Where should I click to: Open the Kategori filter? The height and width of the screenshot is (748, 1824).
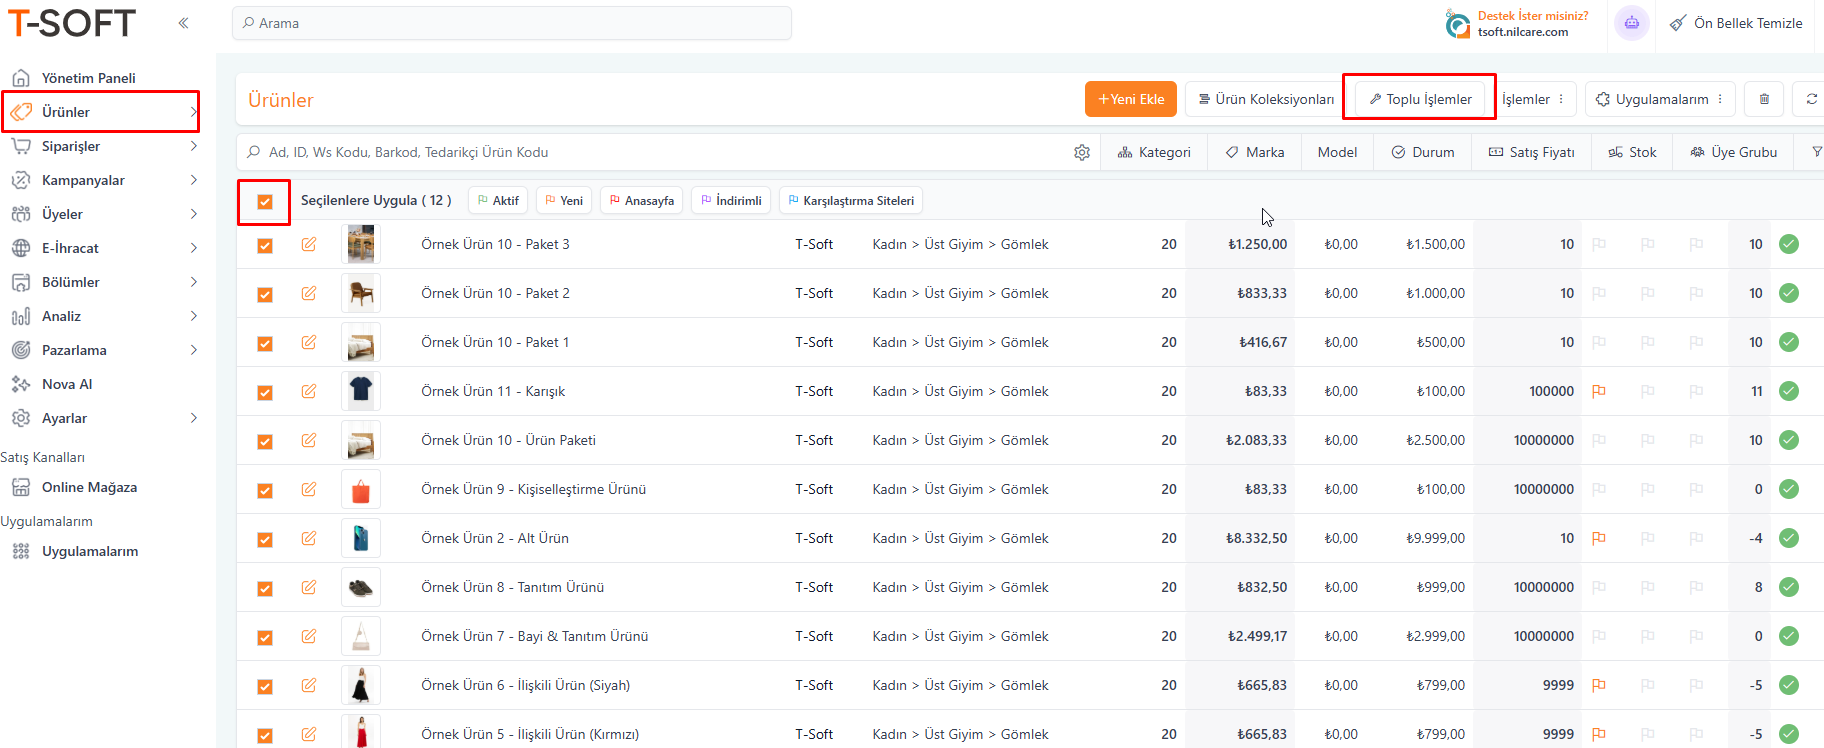1154,152
